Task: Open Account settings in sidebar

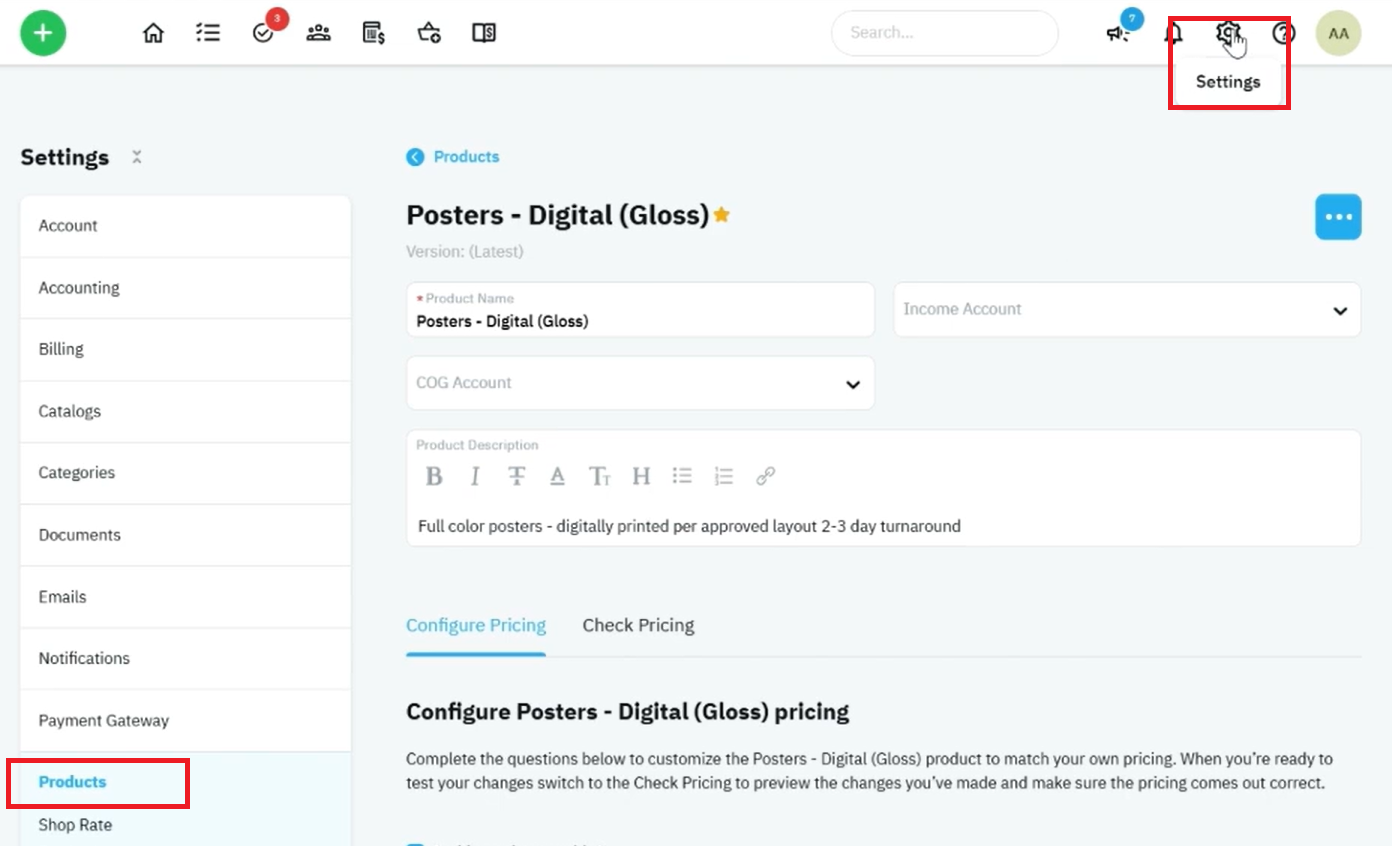Action: tap(185, 226)
